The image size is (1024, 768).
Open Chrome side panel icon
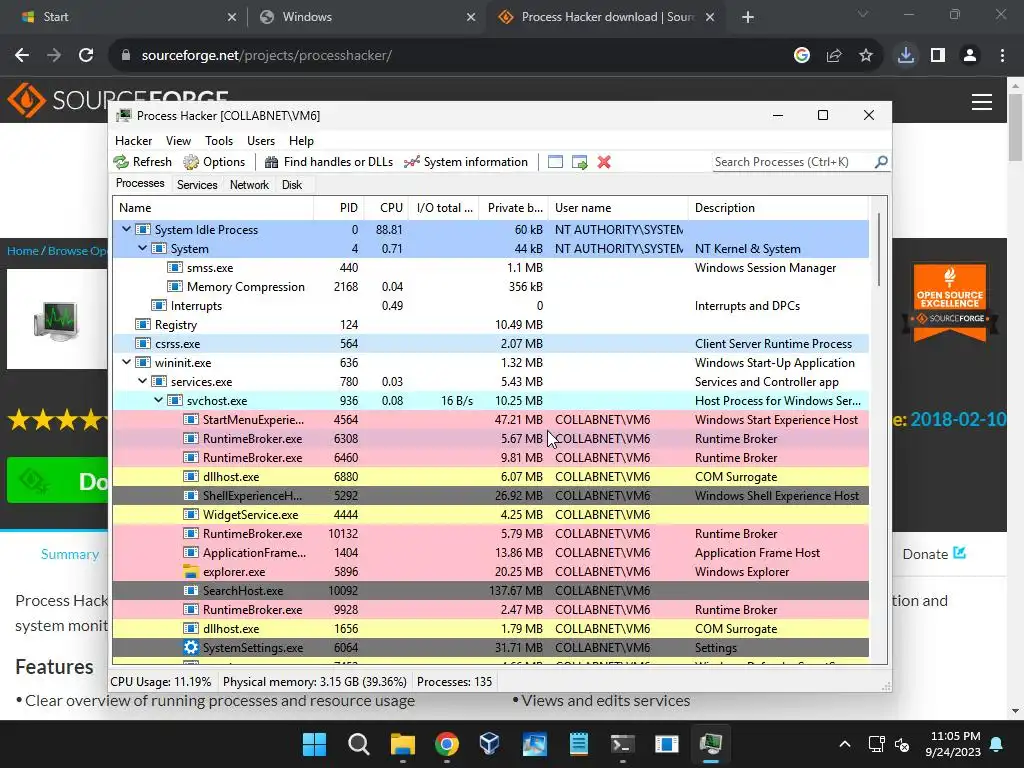(x=938, y=56)
